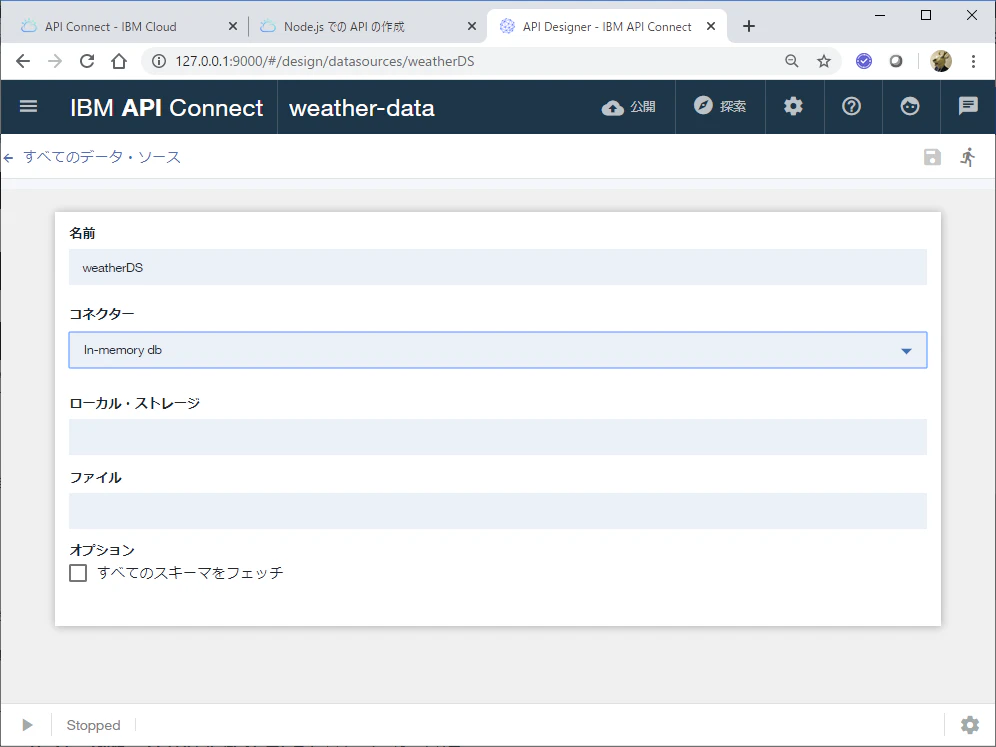Toggle the すべてのスキーマをフェッチ checkbox

pyautogui.click(x=78, y=573)
